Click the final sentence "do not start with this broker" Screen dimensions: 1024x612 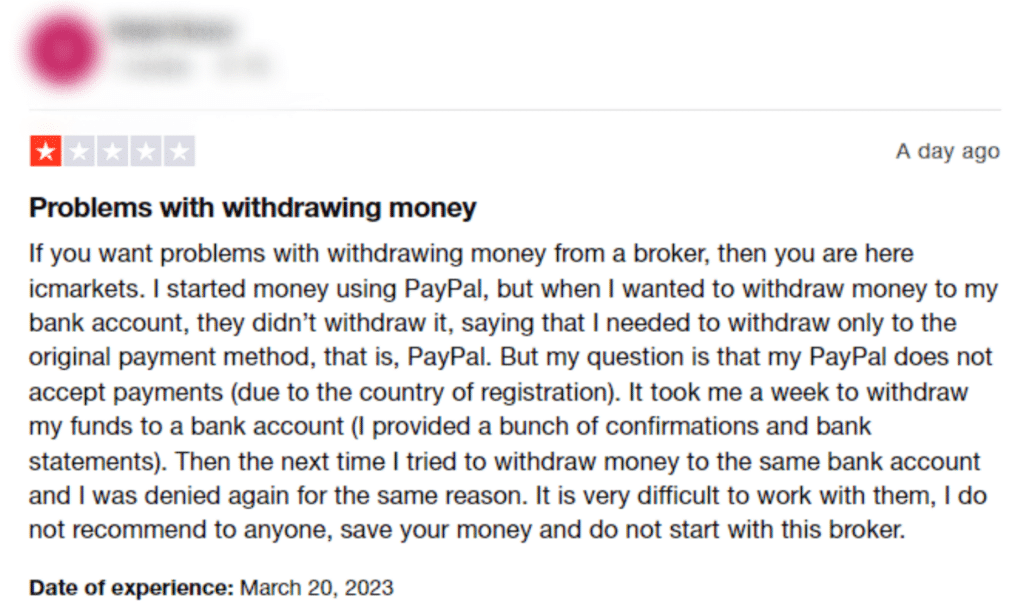click(747, 530)
